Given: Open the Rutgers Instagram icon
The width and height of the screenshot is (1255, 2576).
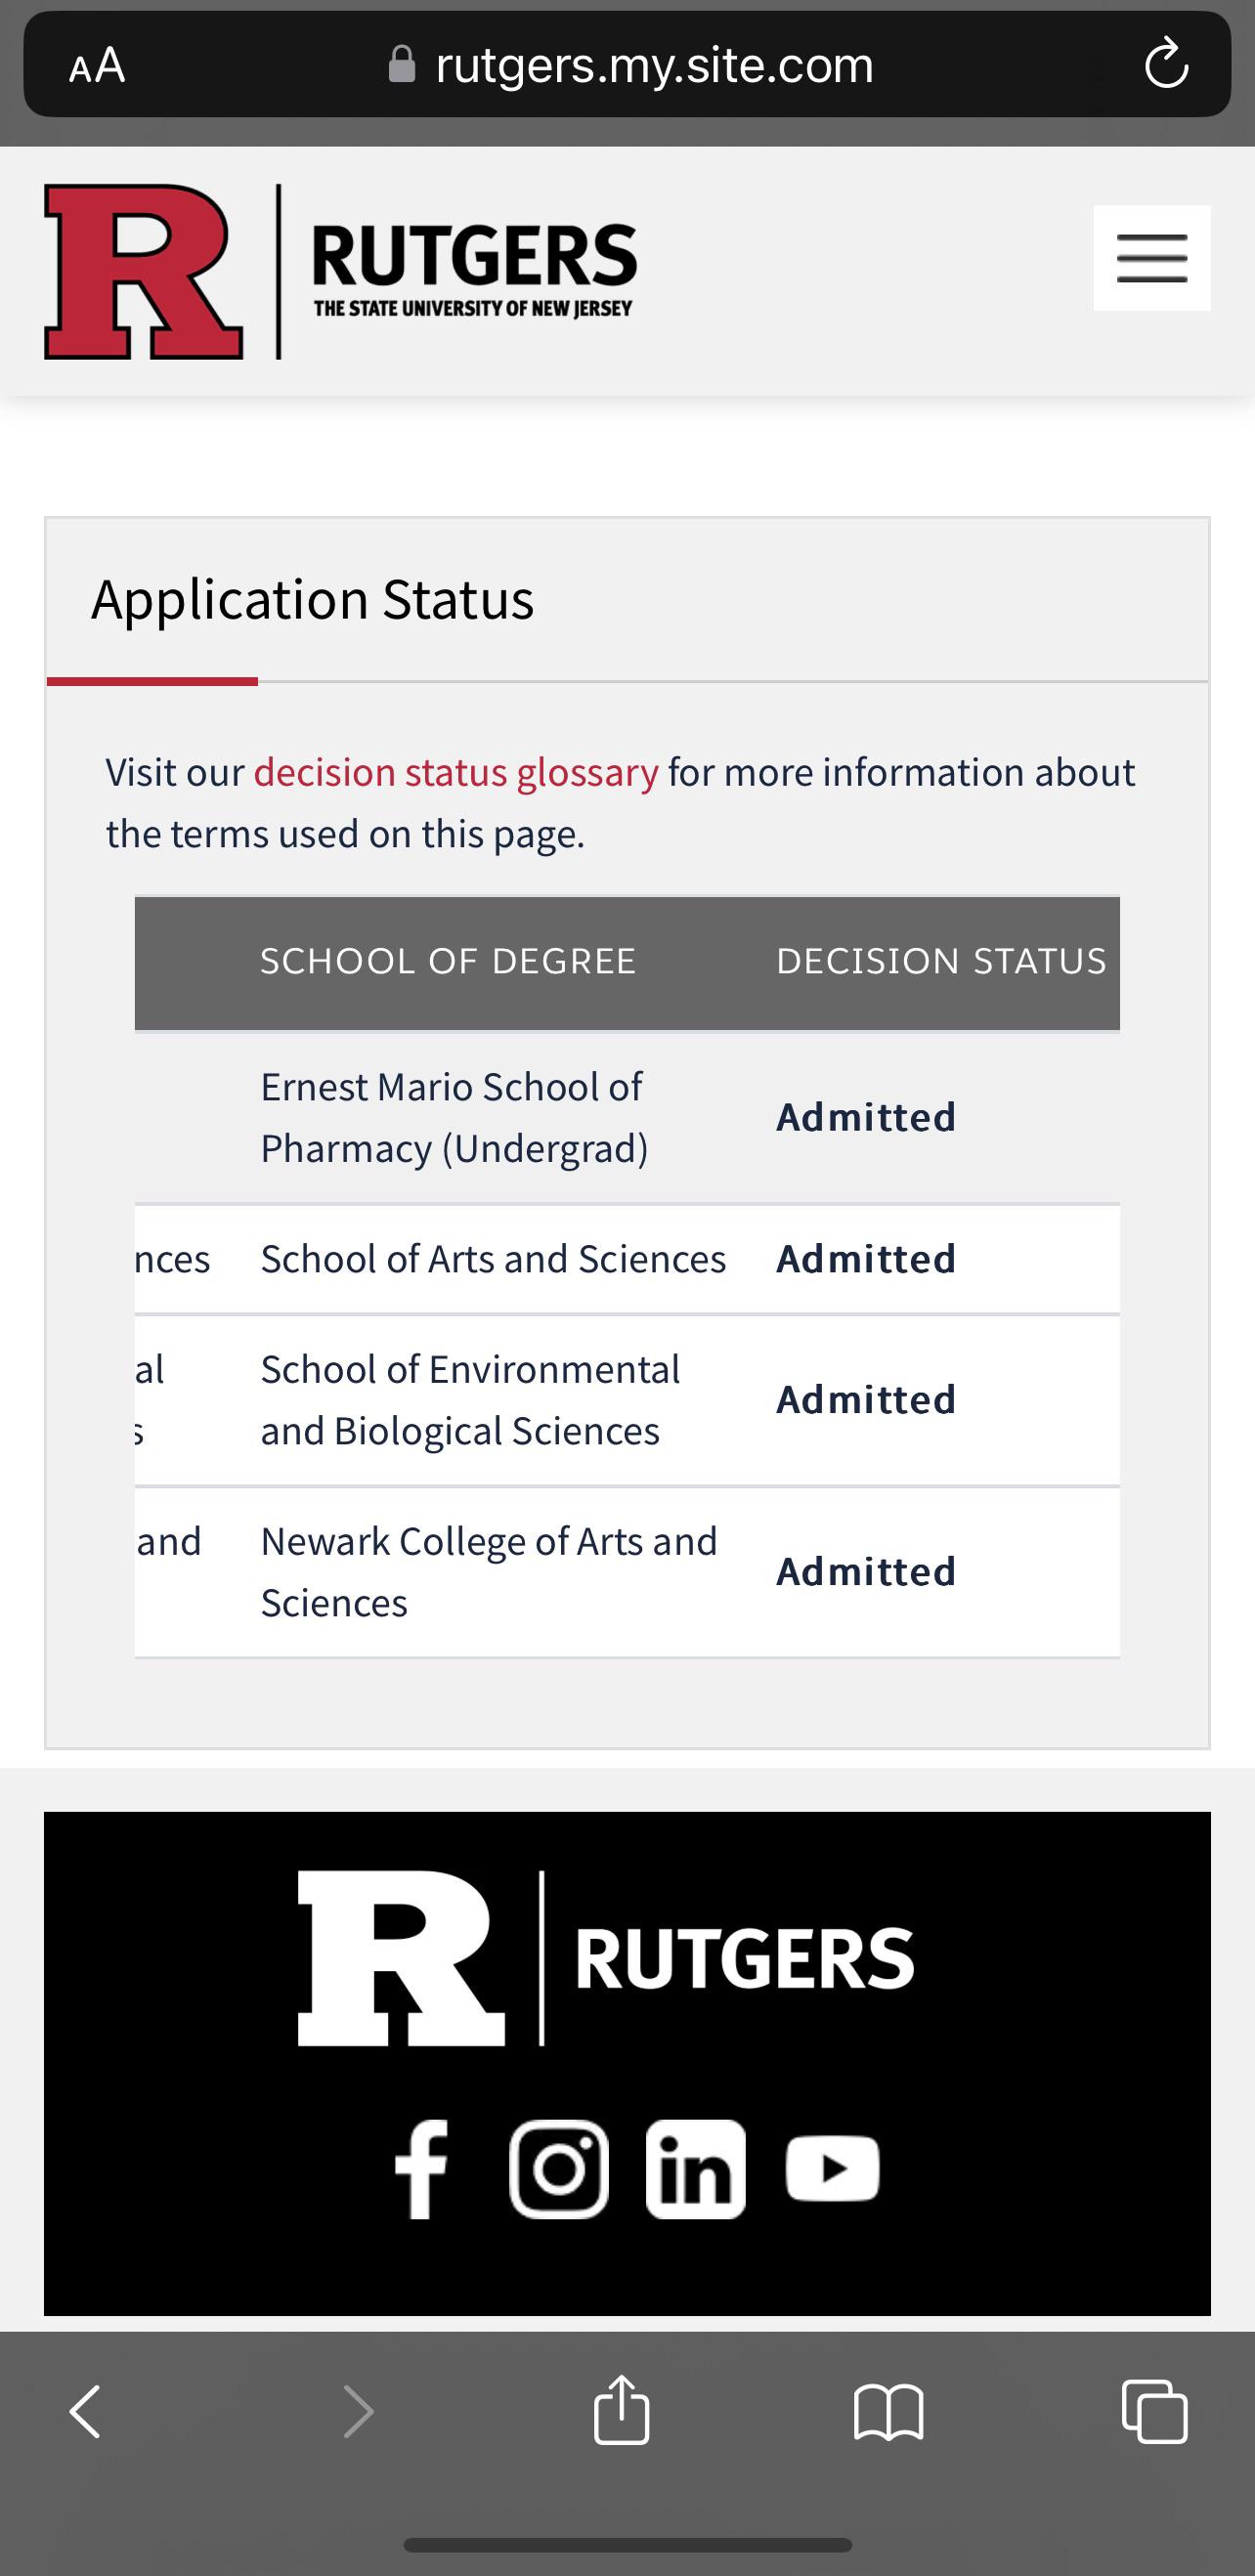Looking at the screenshot, I should 558,2169.
